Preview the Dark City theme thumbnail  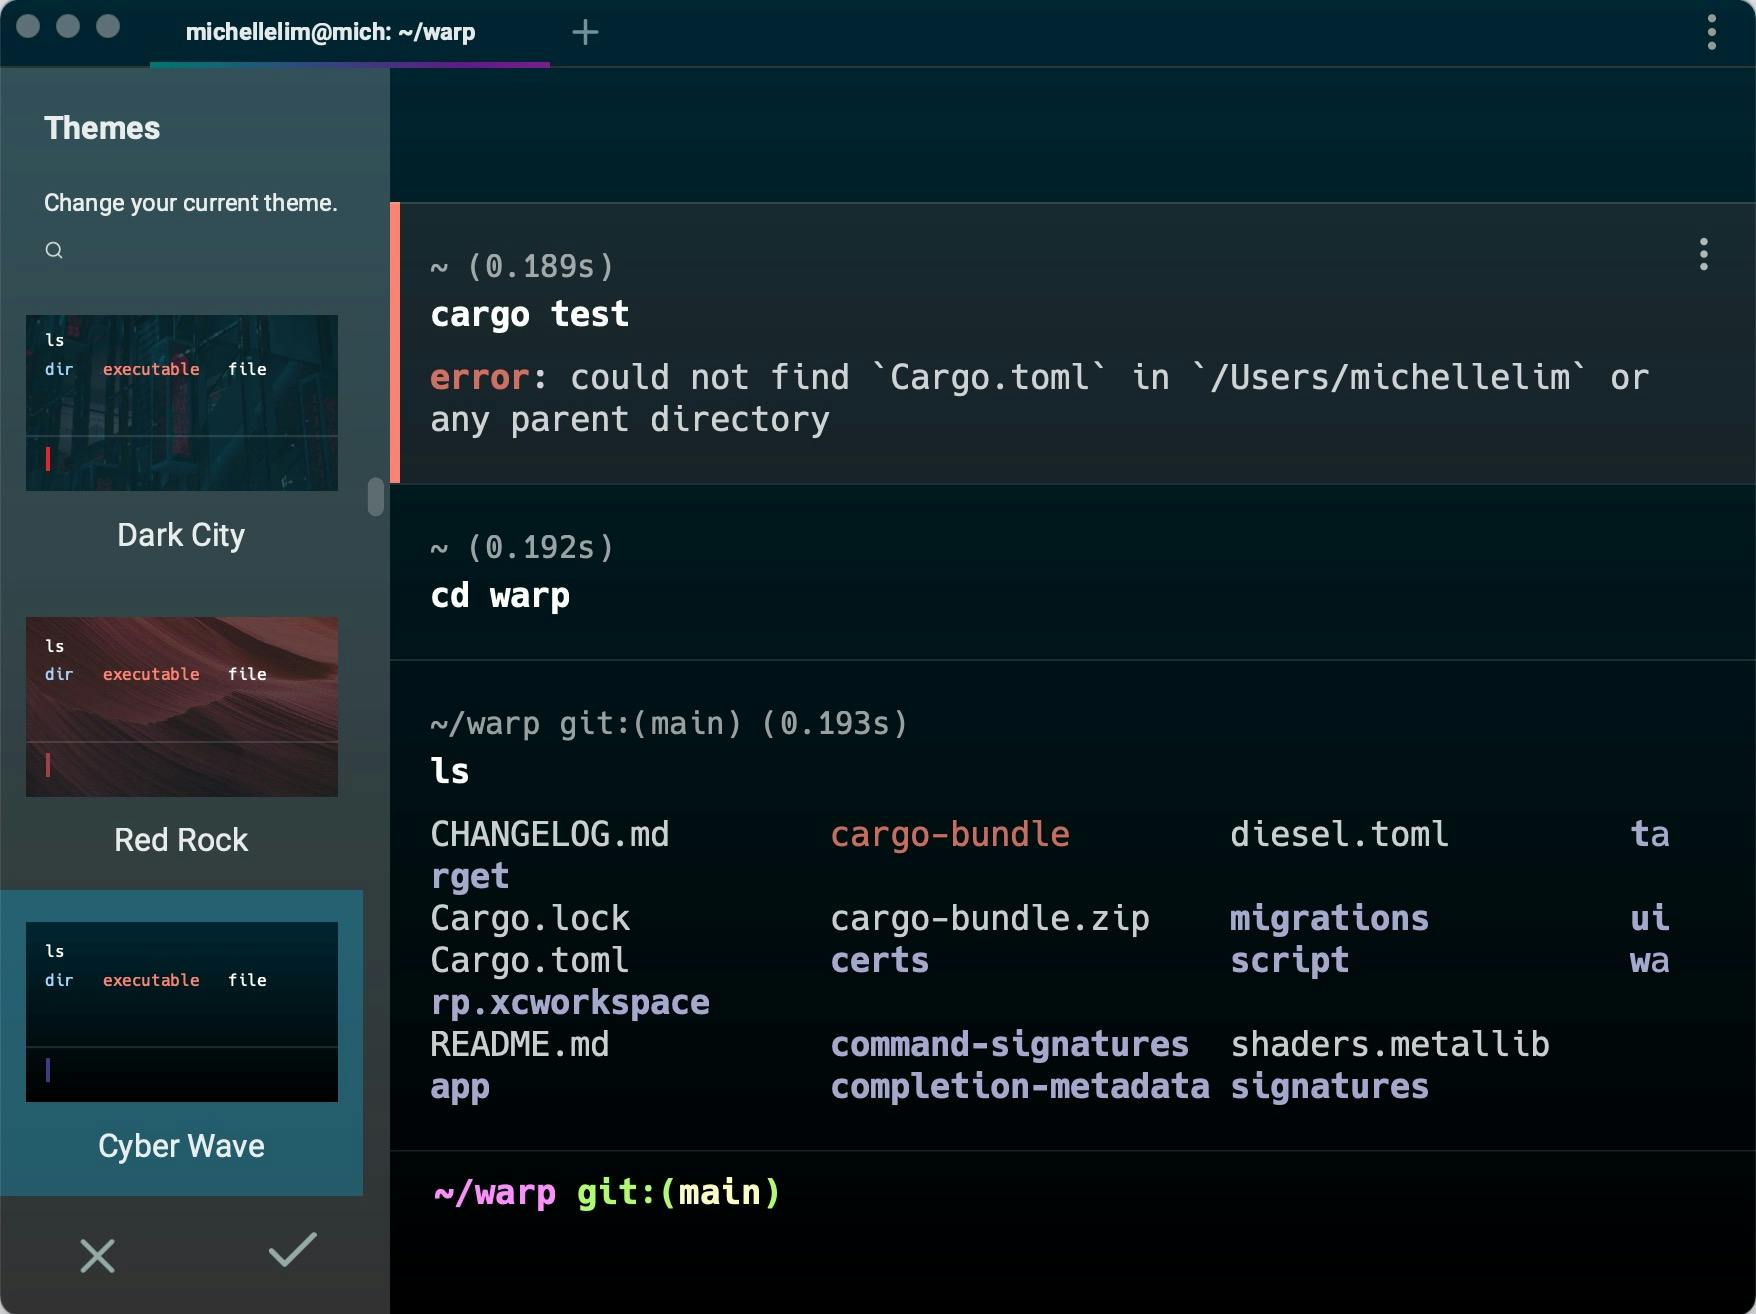[x=182, y=403]
